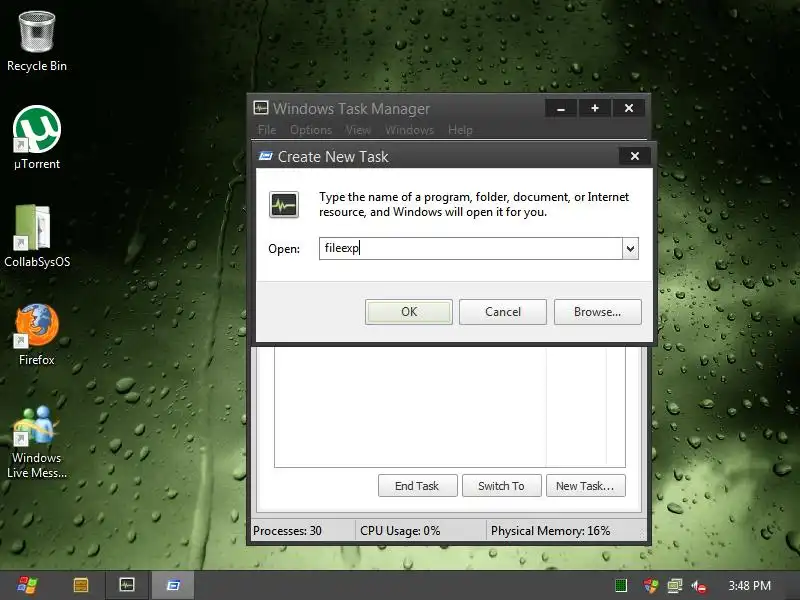Screen dimensions: 800x600
Task: Click the Cancel button in Create New Task
Action: point(503,312)
